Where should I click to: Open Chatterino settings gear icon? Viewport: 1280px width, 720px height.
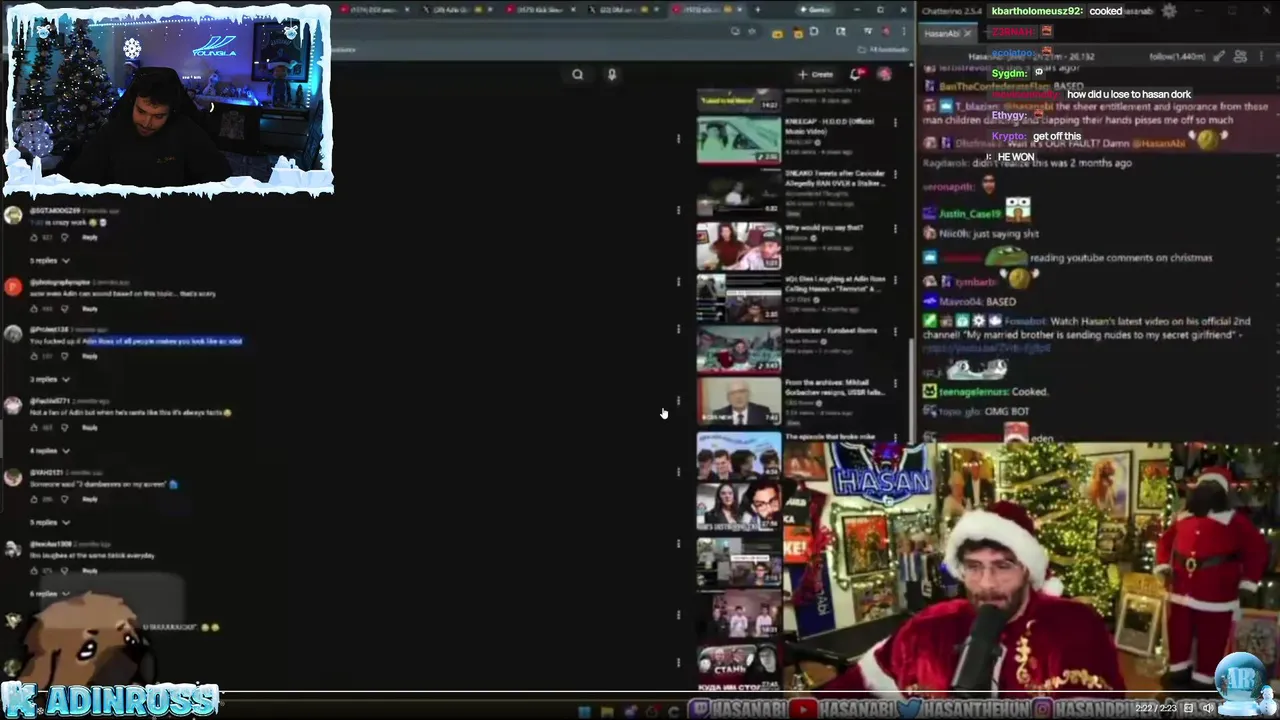coord(1169,11)
